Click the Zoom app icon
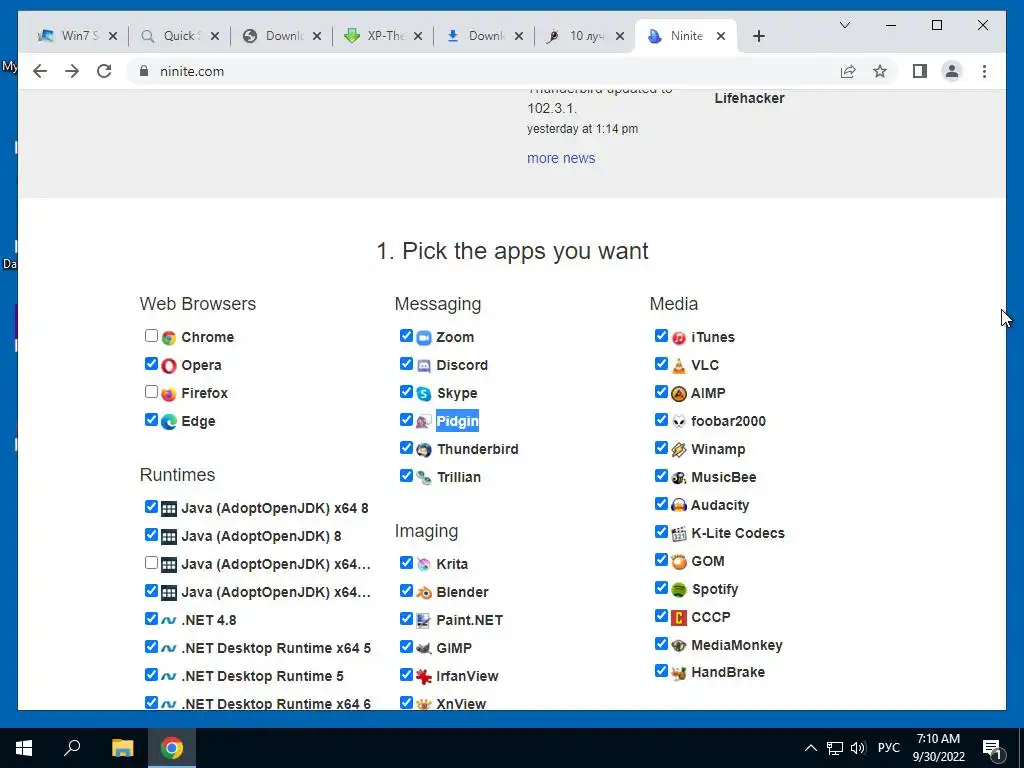Image resolution: width=1024 pixels, height=768 pixels. click(424, 338)
